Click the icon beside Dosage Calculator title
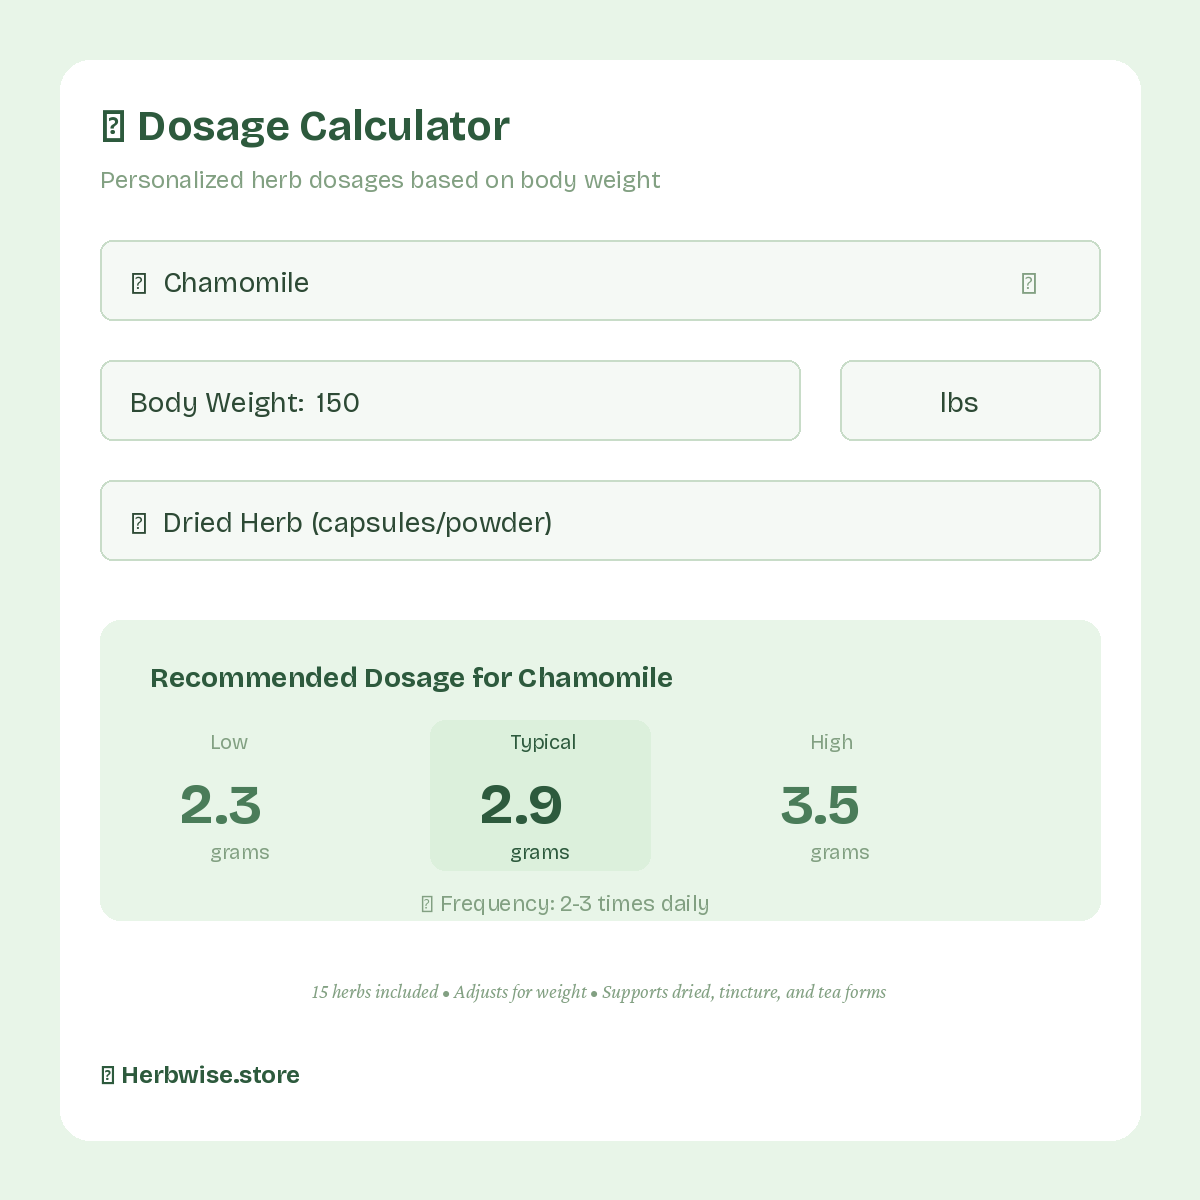Screen dimensions: 1200x1200 (113, 125)
